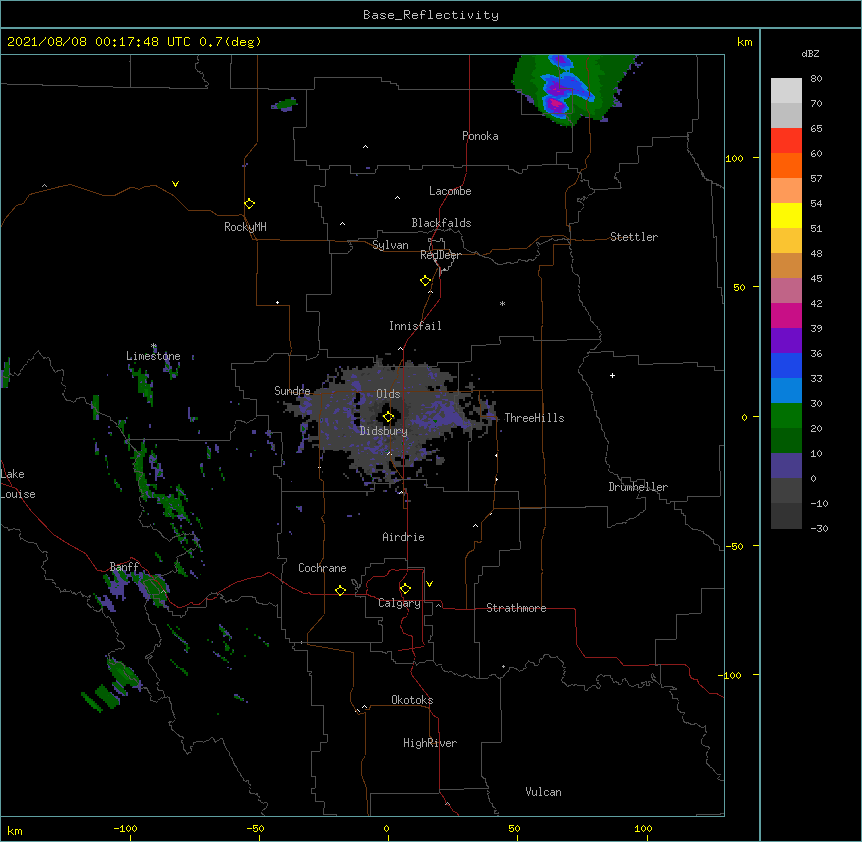Click the yellow V marker northwest of RockyMH
This screenshot has width=862, height=842.
(175, 184)
